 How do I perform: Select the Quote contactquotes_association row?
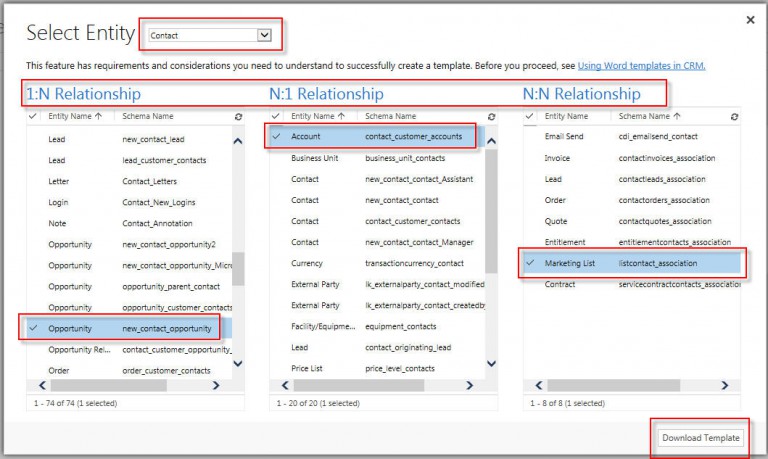632,221
